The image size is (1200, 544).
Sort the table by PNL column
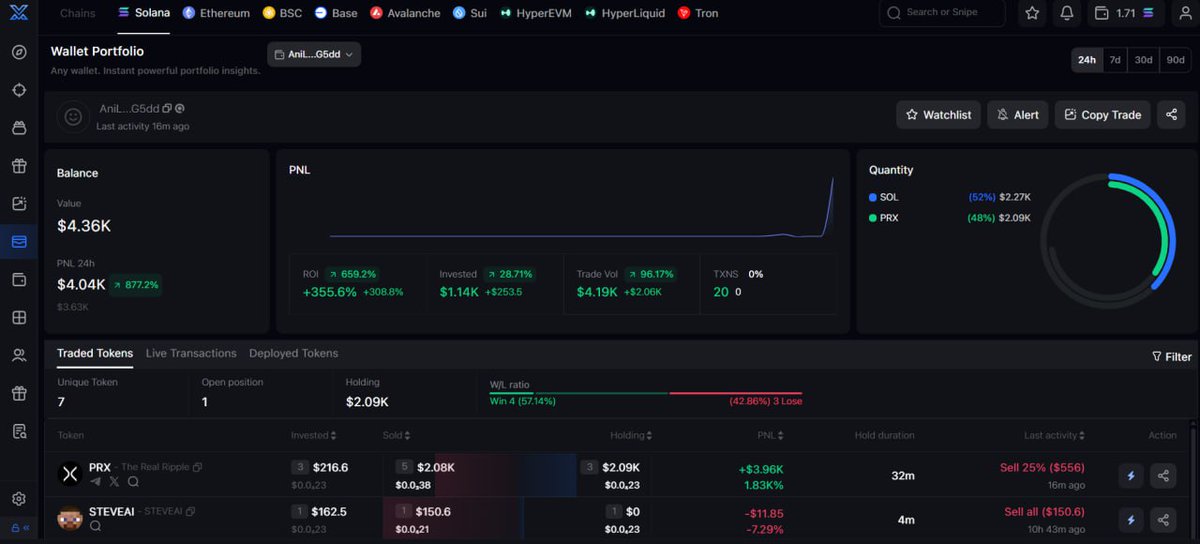click(x=771, y=435)
